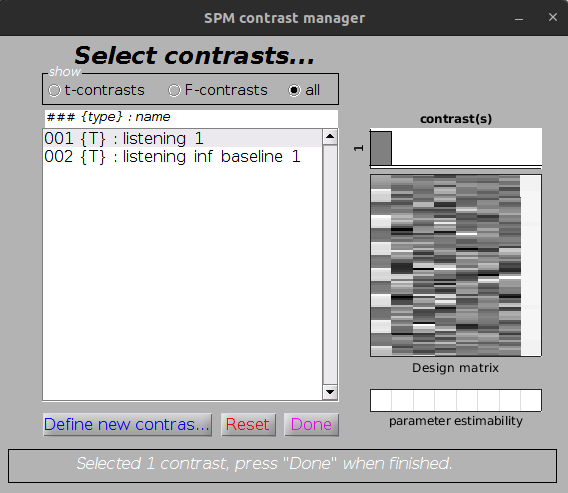Click the contrast list vertical scrollbar track

330,264
